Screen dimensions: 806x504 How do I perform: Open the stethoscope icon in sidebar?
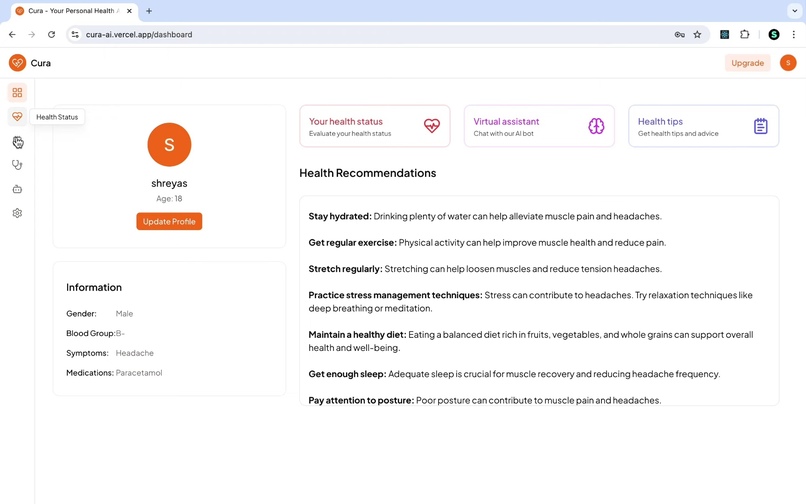pyautogui.click(x=17, y=165)
